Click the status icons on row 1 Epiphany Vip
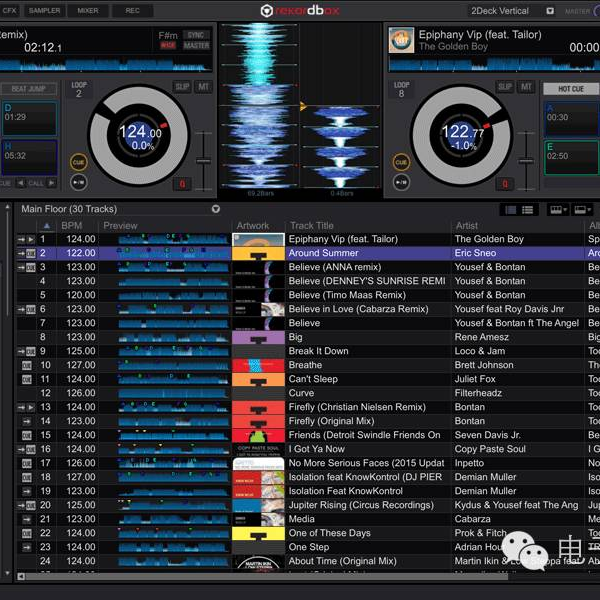600x600 pixels. coord(26,240)
